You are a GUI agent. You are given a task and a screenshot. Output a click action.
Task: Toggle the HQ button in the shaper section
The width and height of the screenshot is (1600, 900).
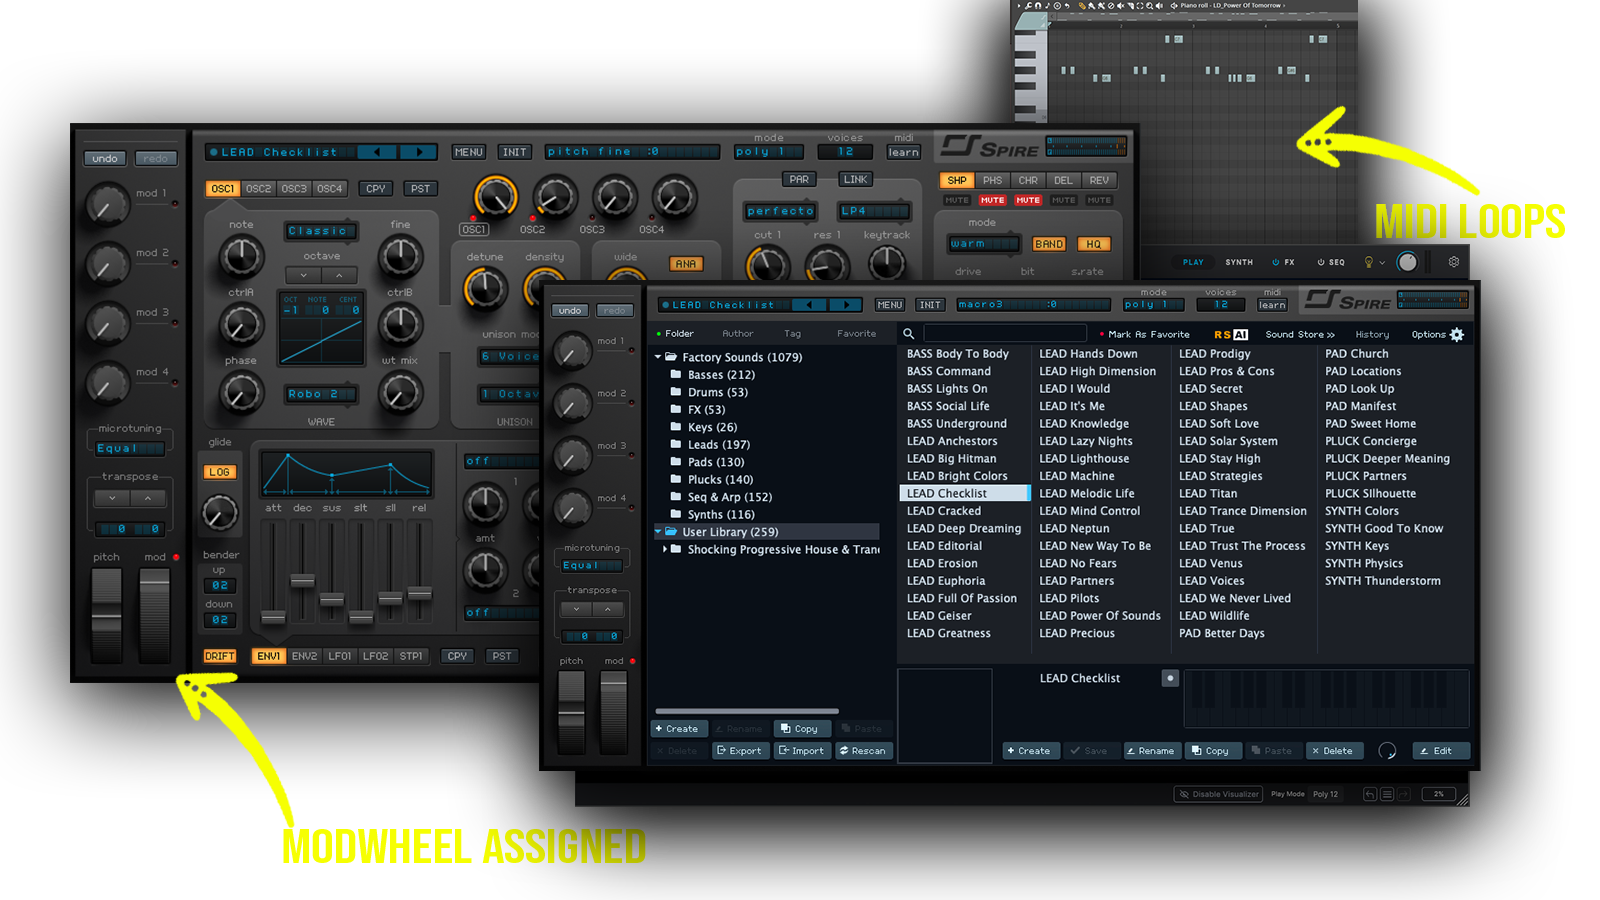click(x=1093, y=244)
